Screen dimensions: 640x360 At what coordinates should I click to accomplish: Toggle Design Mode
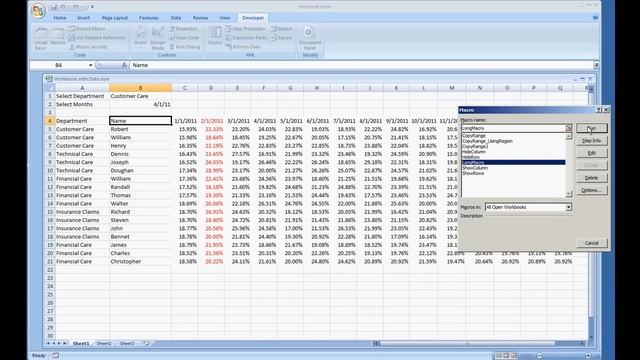click(x=158, y=38)
